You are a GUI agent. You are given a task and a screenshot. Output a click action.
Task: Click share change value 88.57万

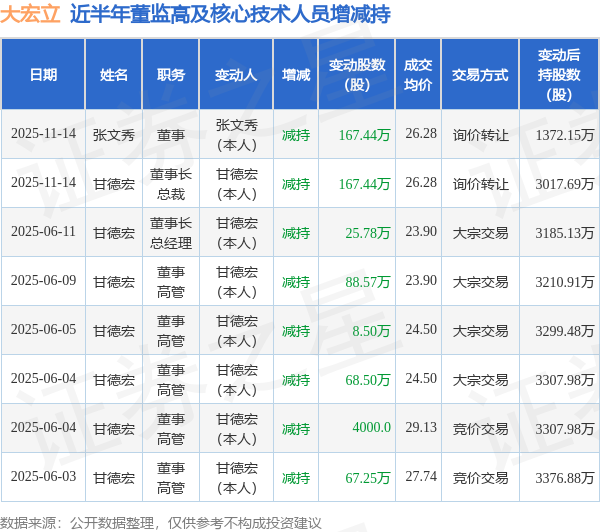(x=368, y=282)
